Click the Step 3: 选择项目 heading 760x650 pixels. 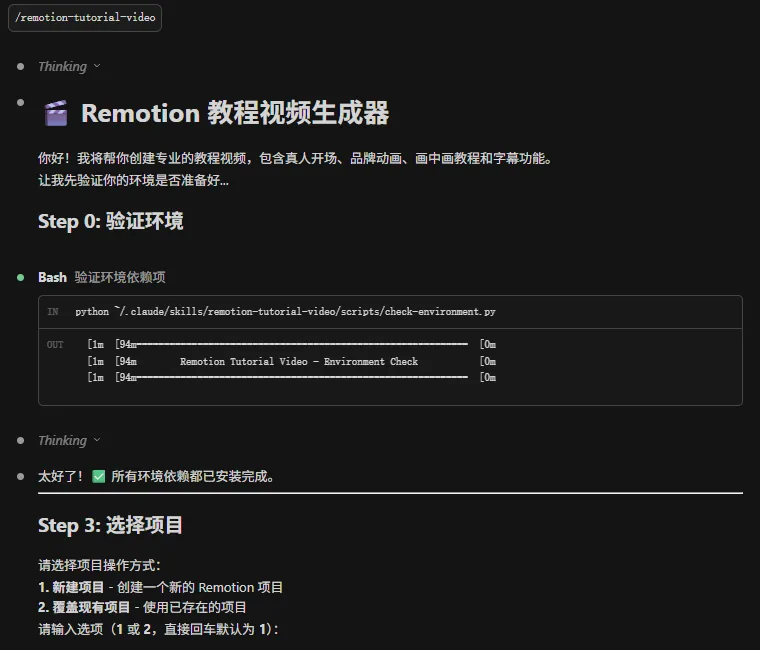pos(110,525)
